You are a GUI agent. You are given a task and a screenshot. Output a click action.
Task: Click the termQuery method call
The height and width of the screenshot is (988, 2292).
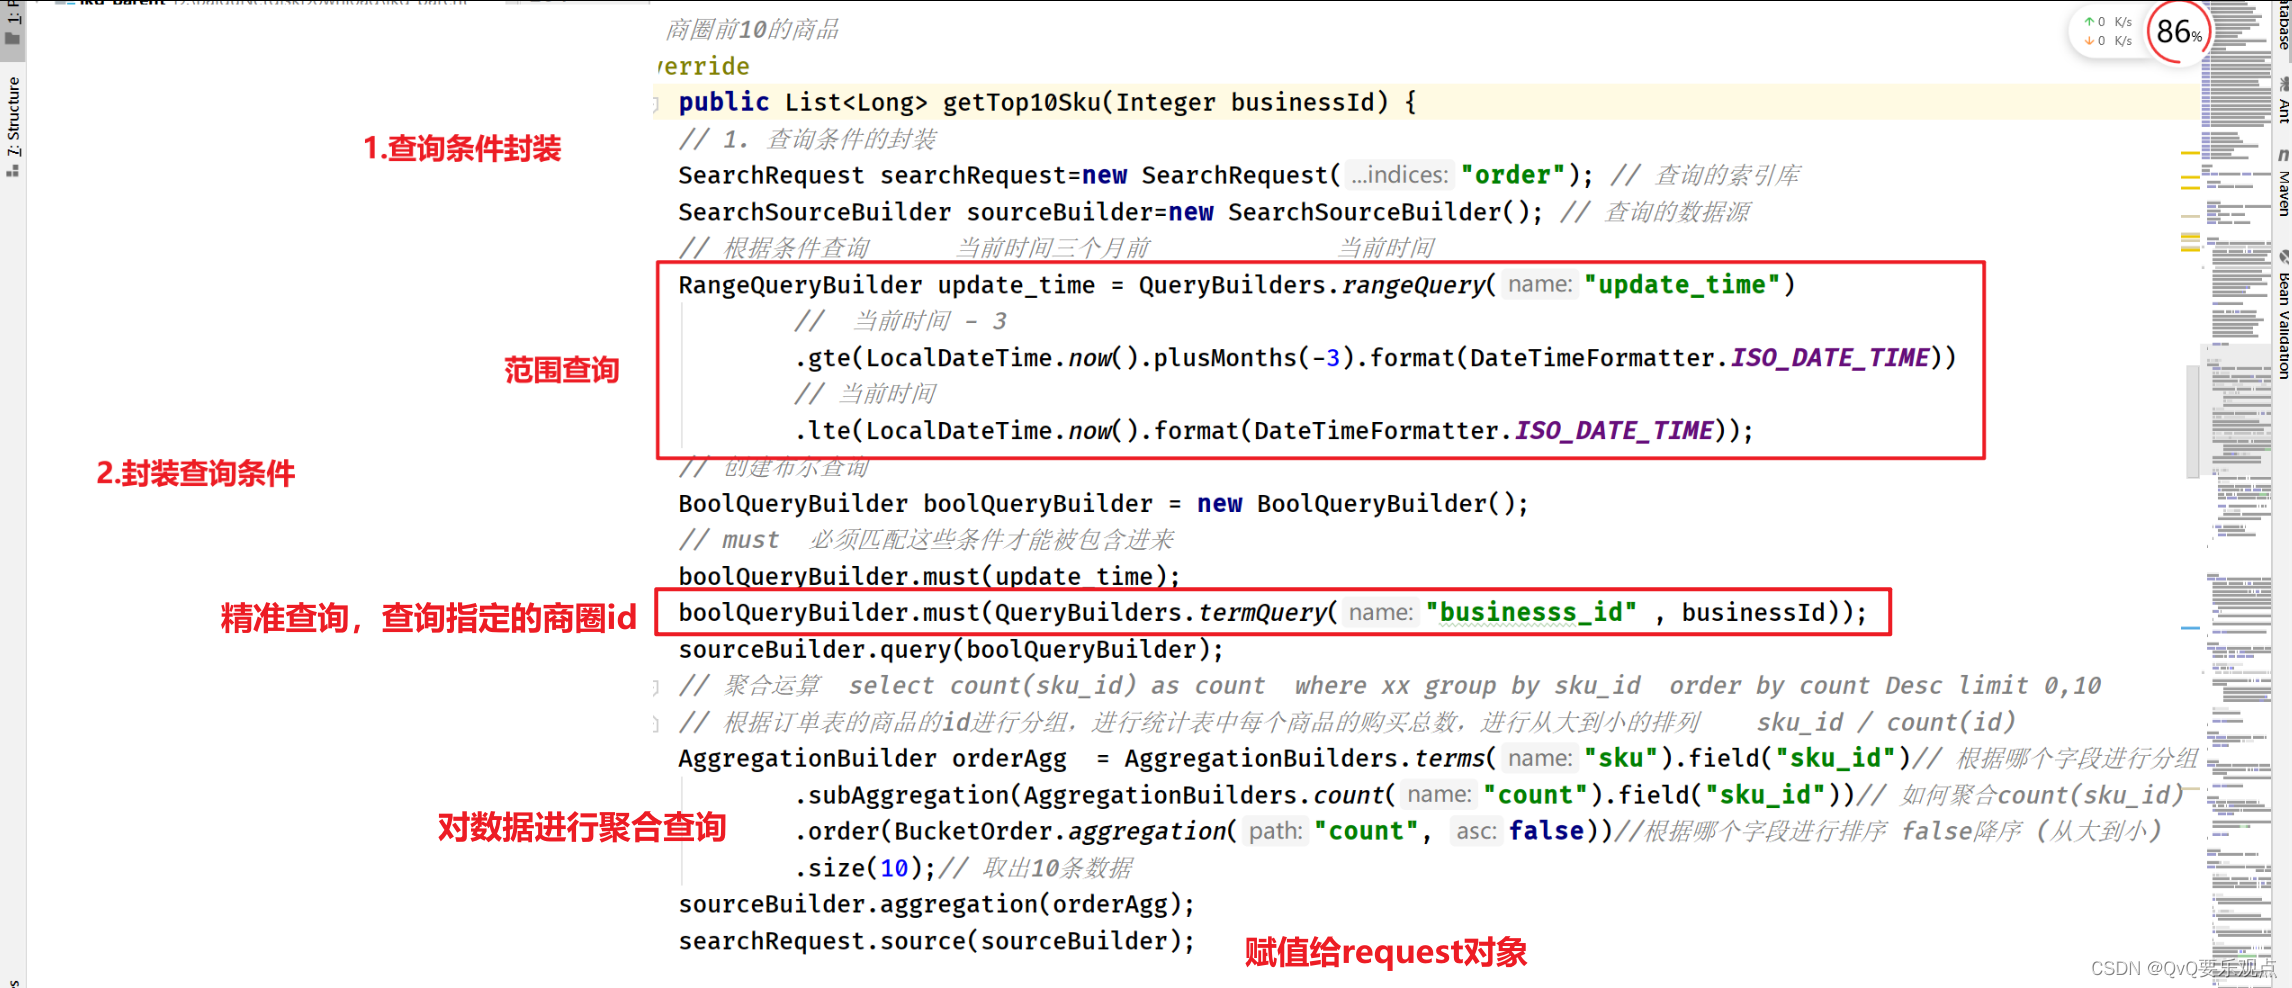[1262, 613]
